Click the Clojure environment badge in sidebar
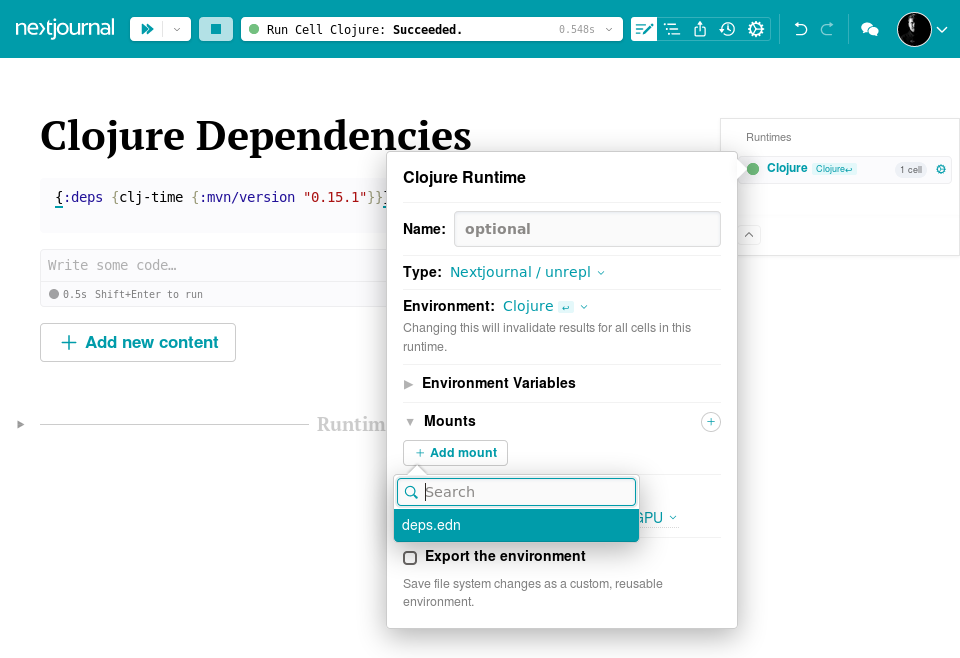Image resolution: width=960 pixels, height=658 pixels. point(834,169)
